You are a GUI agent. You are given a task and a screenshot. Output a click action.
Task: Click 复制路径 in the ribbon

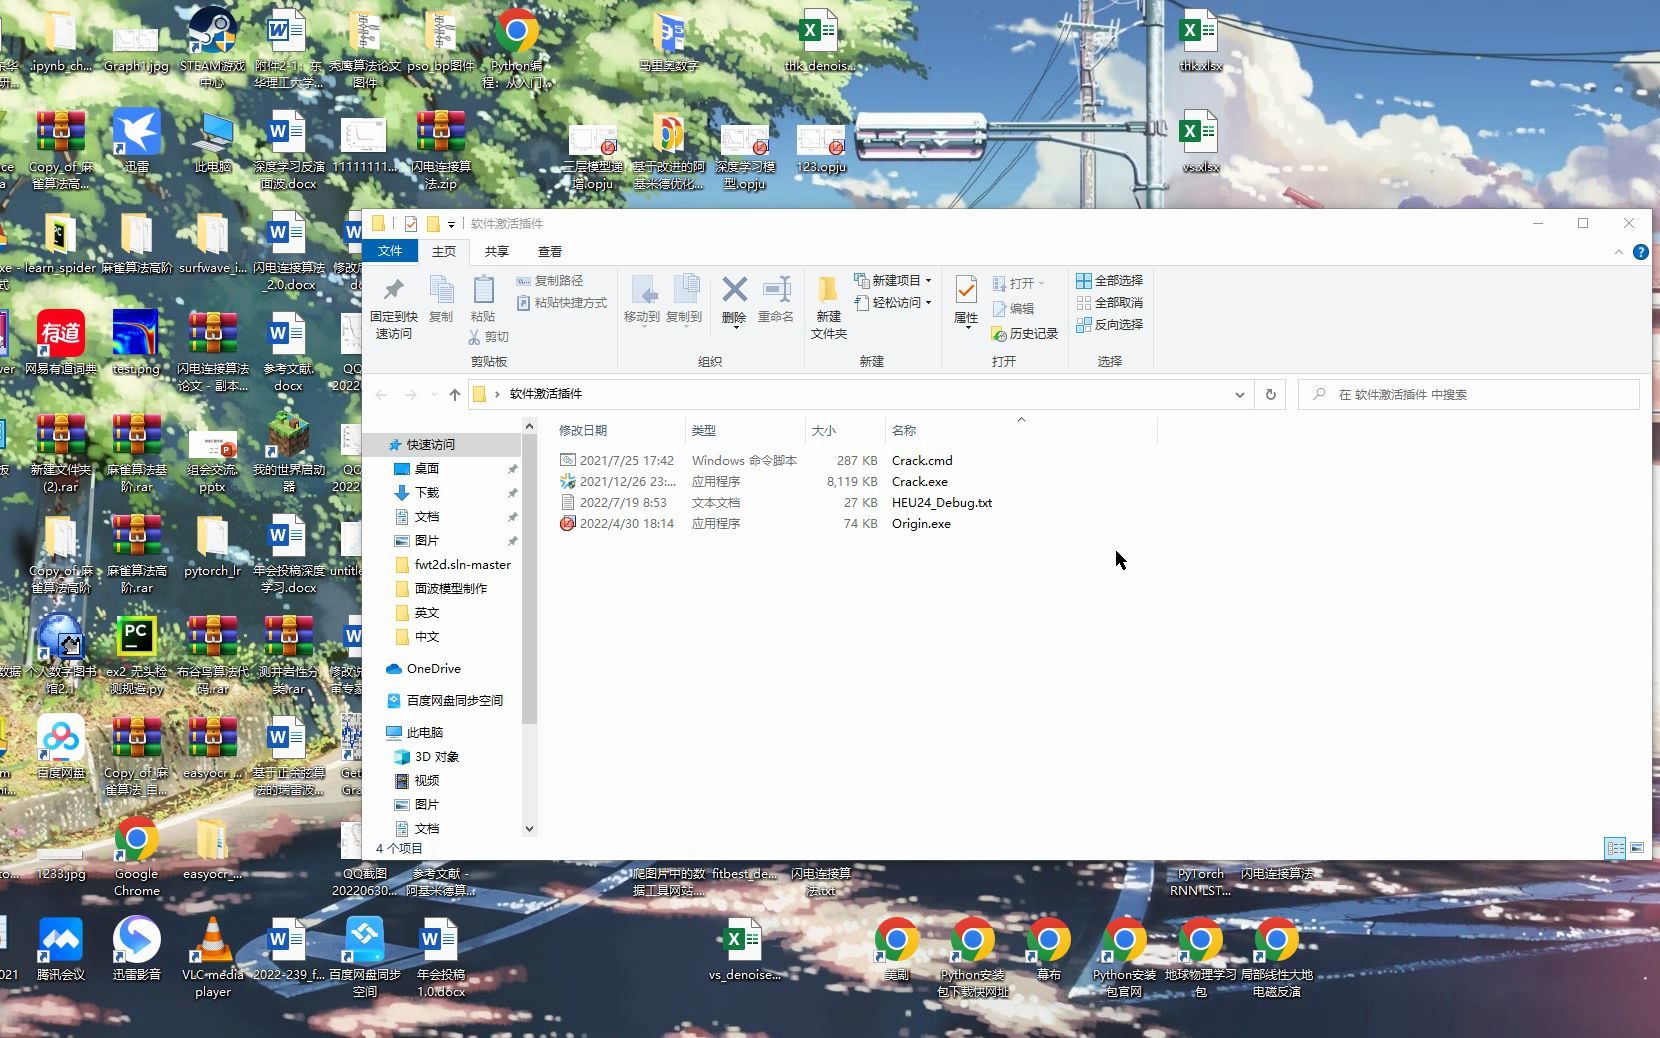549,281
